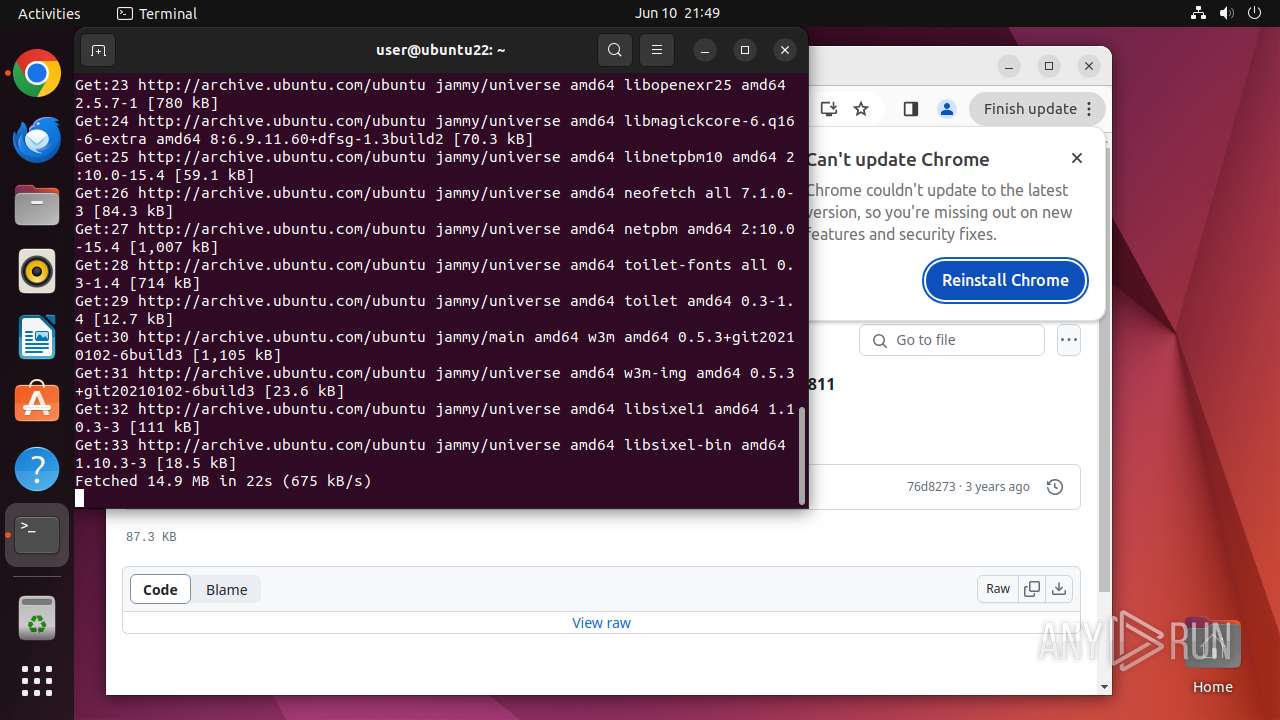Select the Terminal icon in the dock
This screenshot has height=720, width=1280.
(37, 535)
